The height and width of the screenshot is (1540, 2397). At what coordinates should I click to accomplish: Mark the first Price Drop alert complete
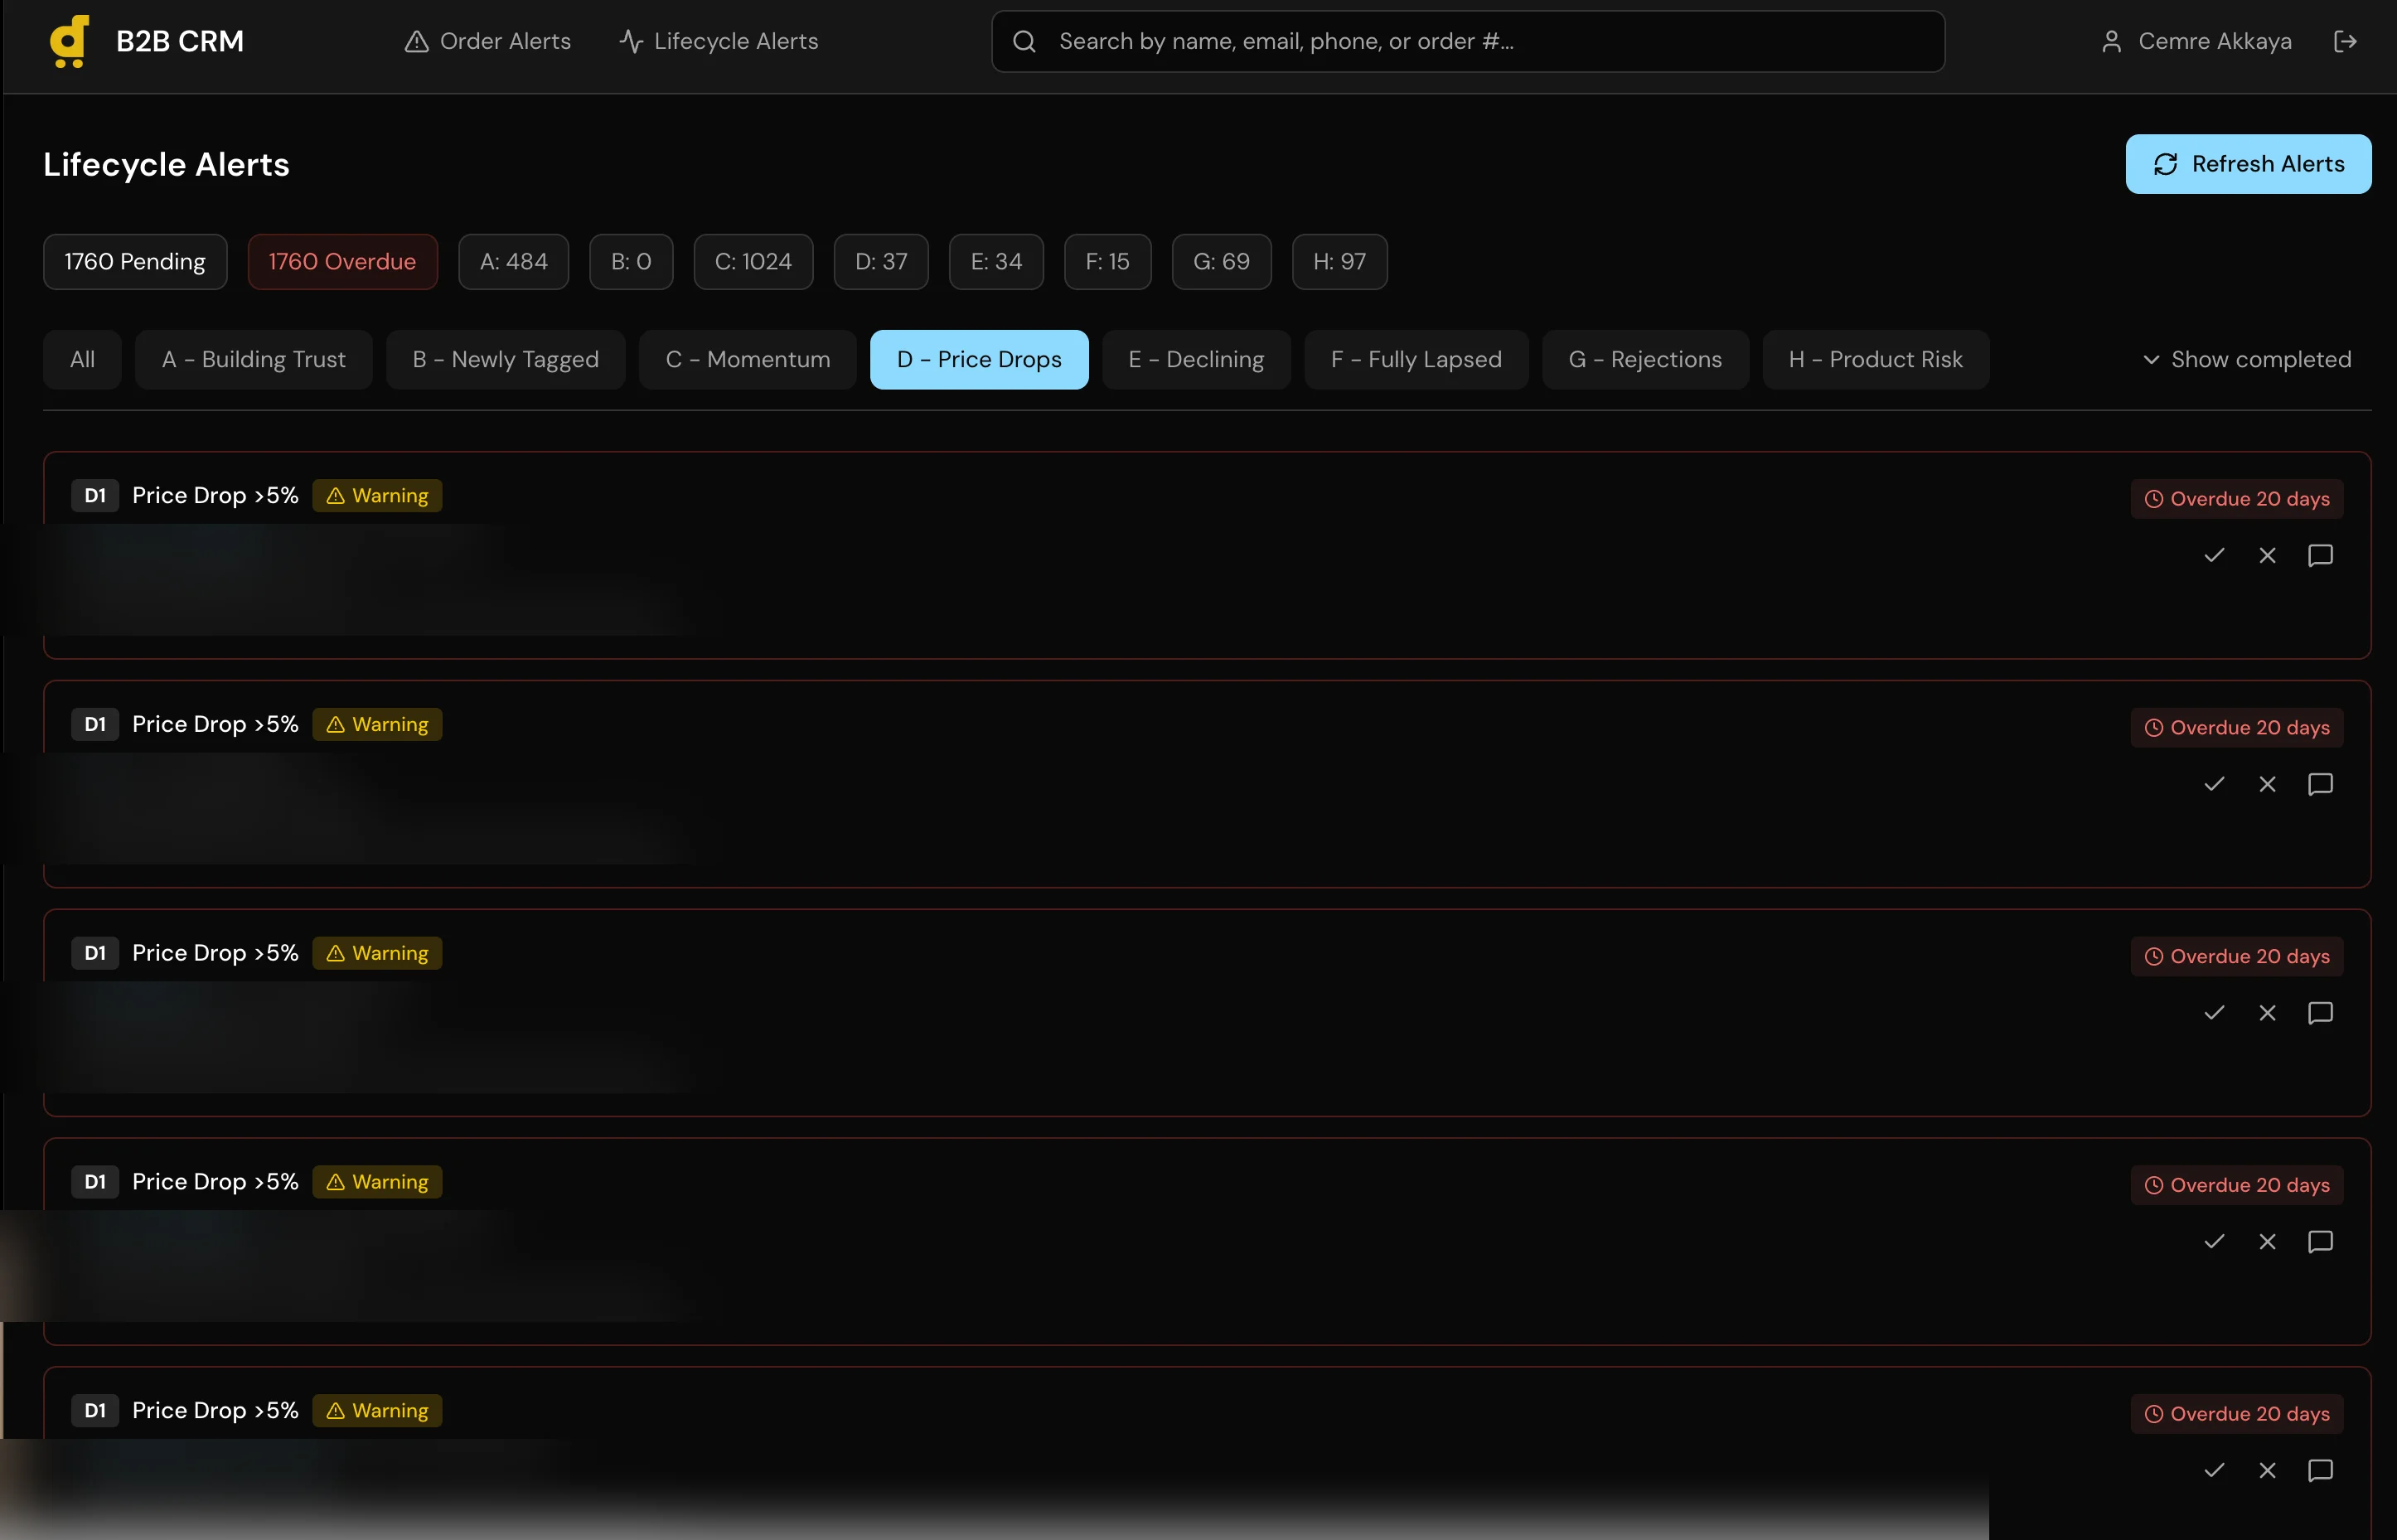[2213, 556]
